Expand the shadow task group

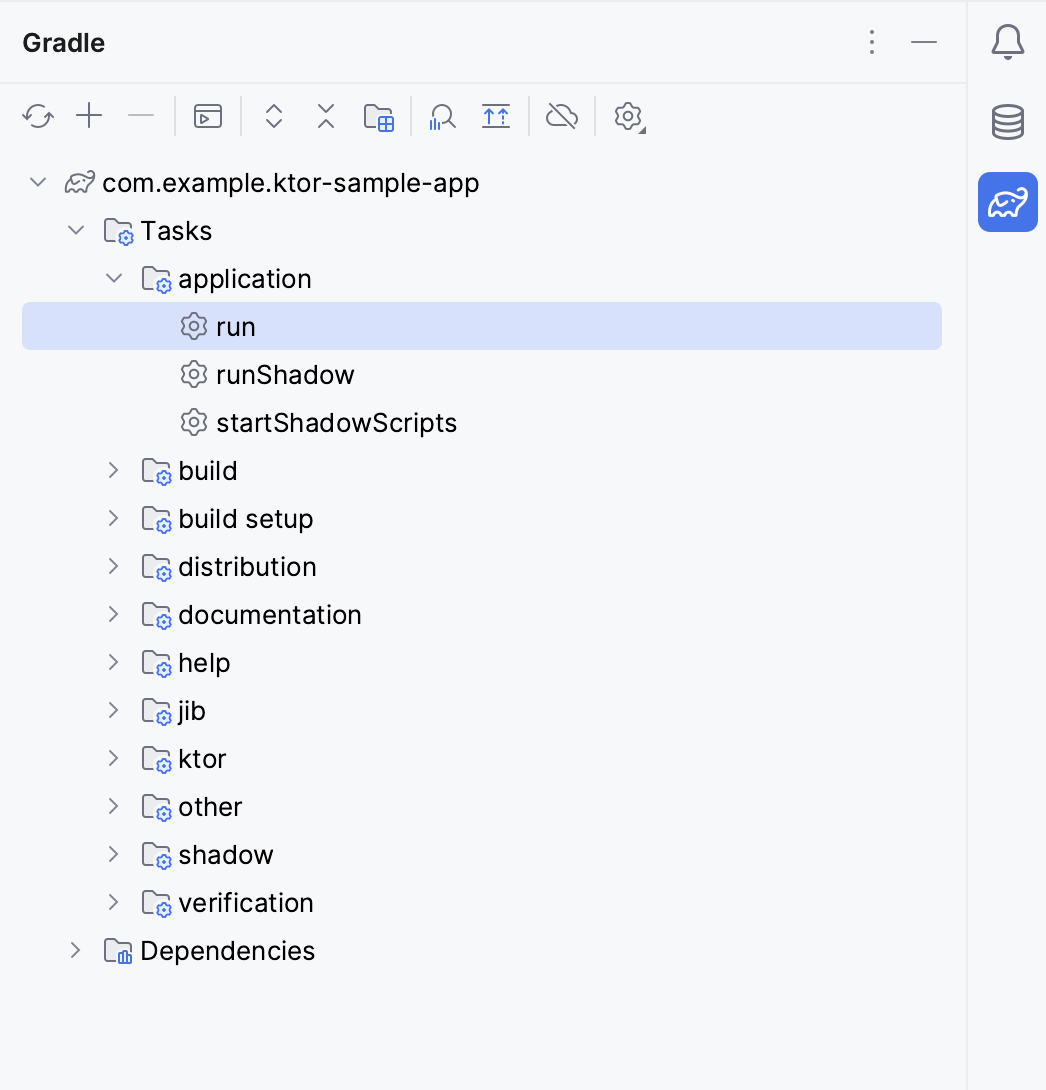point(113,854)
